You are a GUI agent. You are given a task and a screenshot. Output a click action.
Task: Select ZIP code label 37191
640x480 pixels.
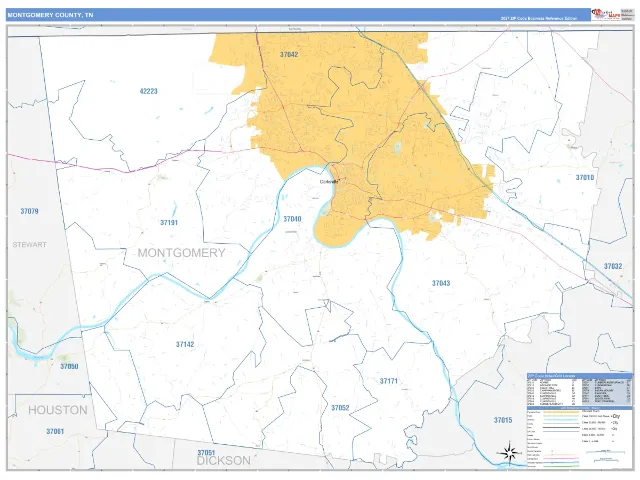(169, 222)
